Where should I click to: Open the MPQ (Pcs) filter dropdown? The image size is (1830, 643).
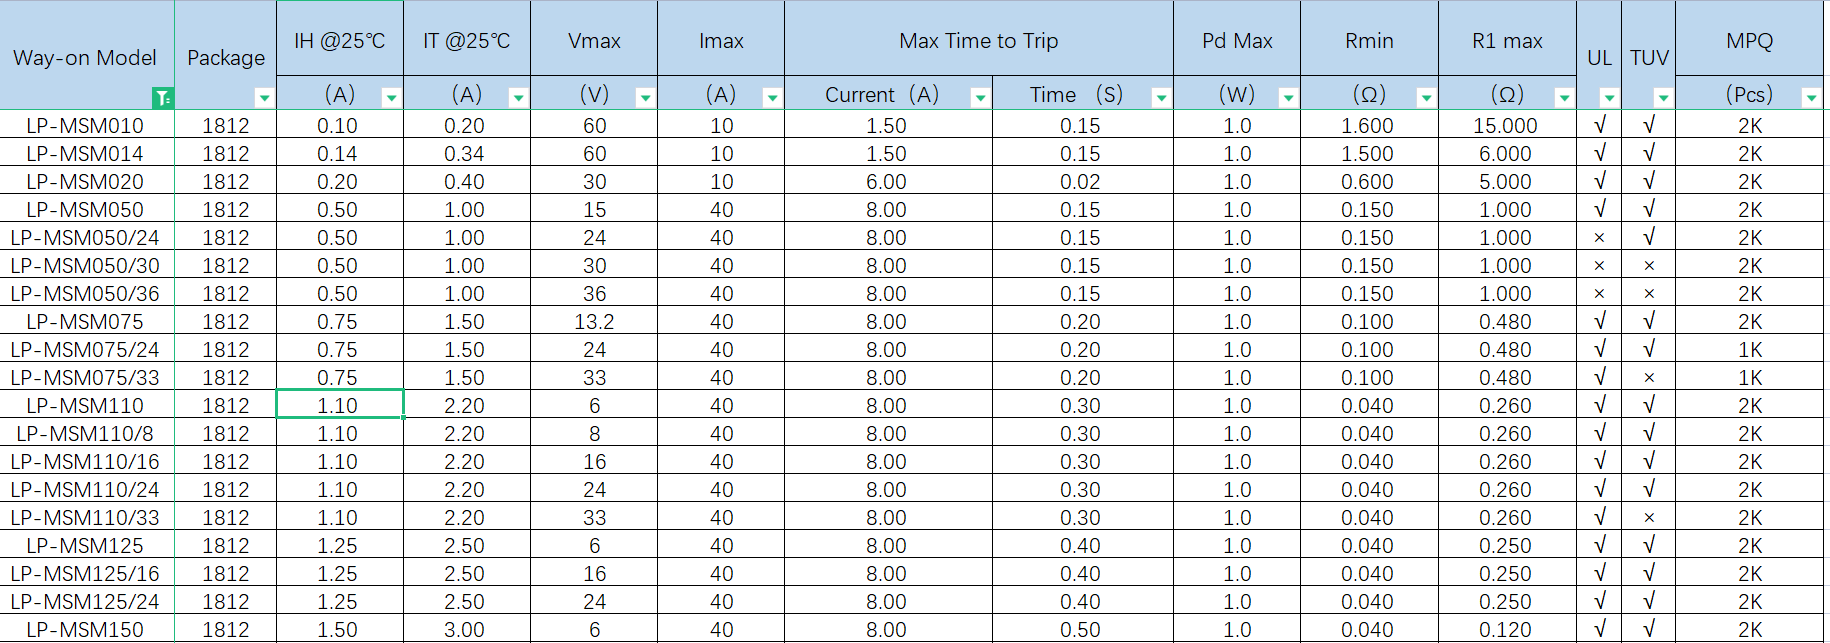1811,98
